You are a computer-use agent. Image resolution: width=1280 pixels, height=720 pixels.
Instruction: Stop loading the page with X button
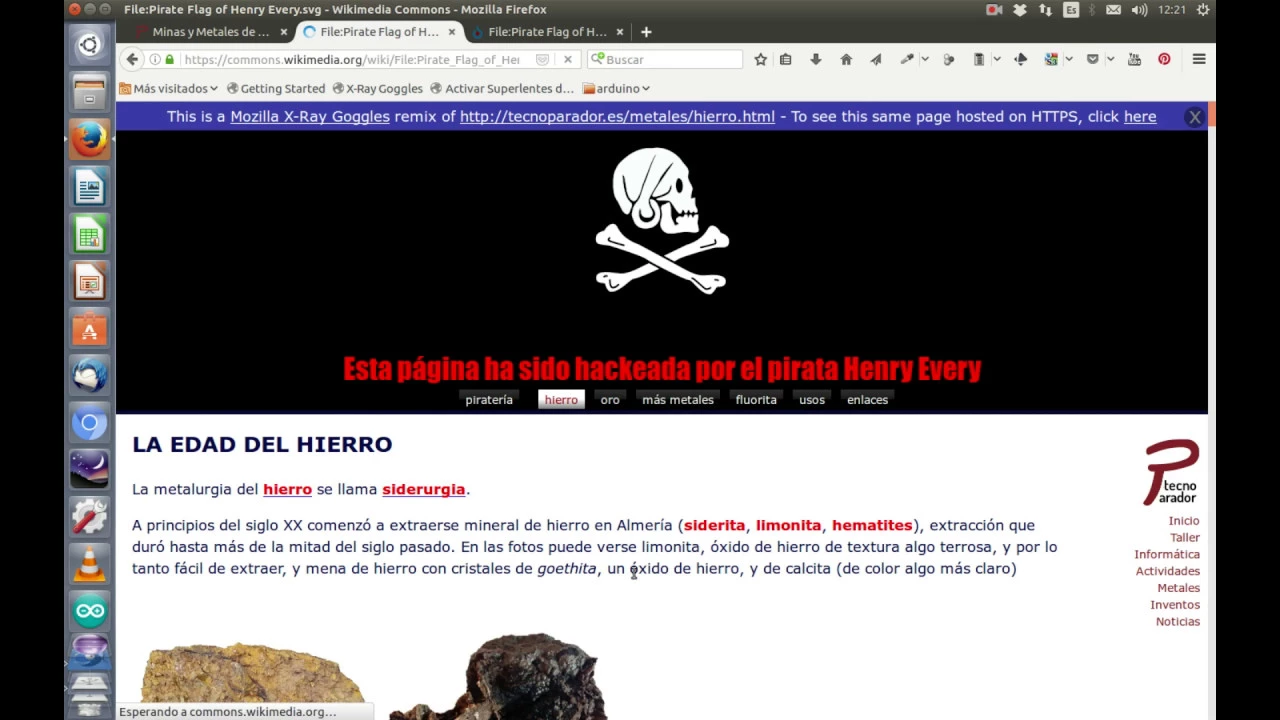[x=568, y=59]
